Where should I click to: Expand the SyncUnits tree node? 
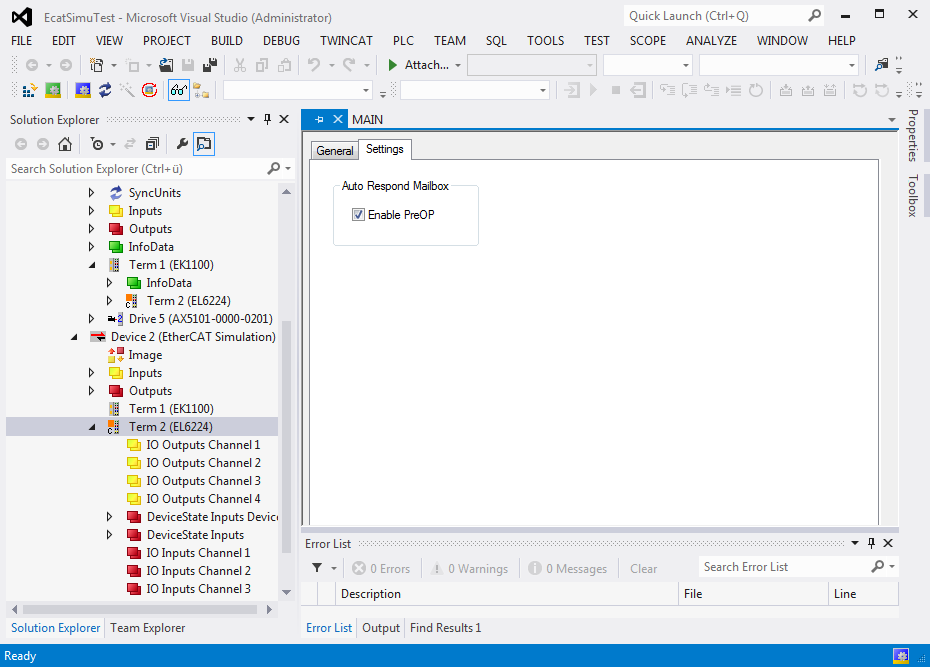[x=91, y=193]
